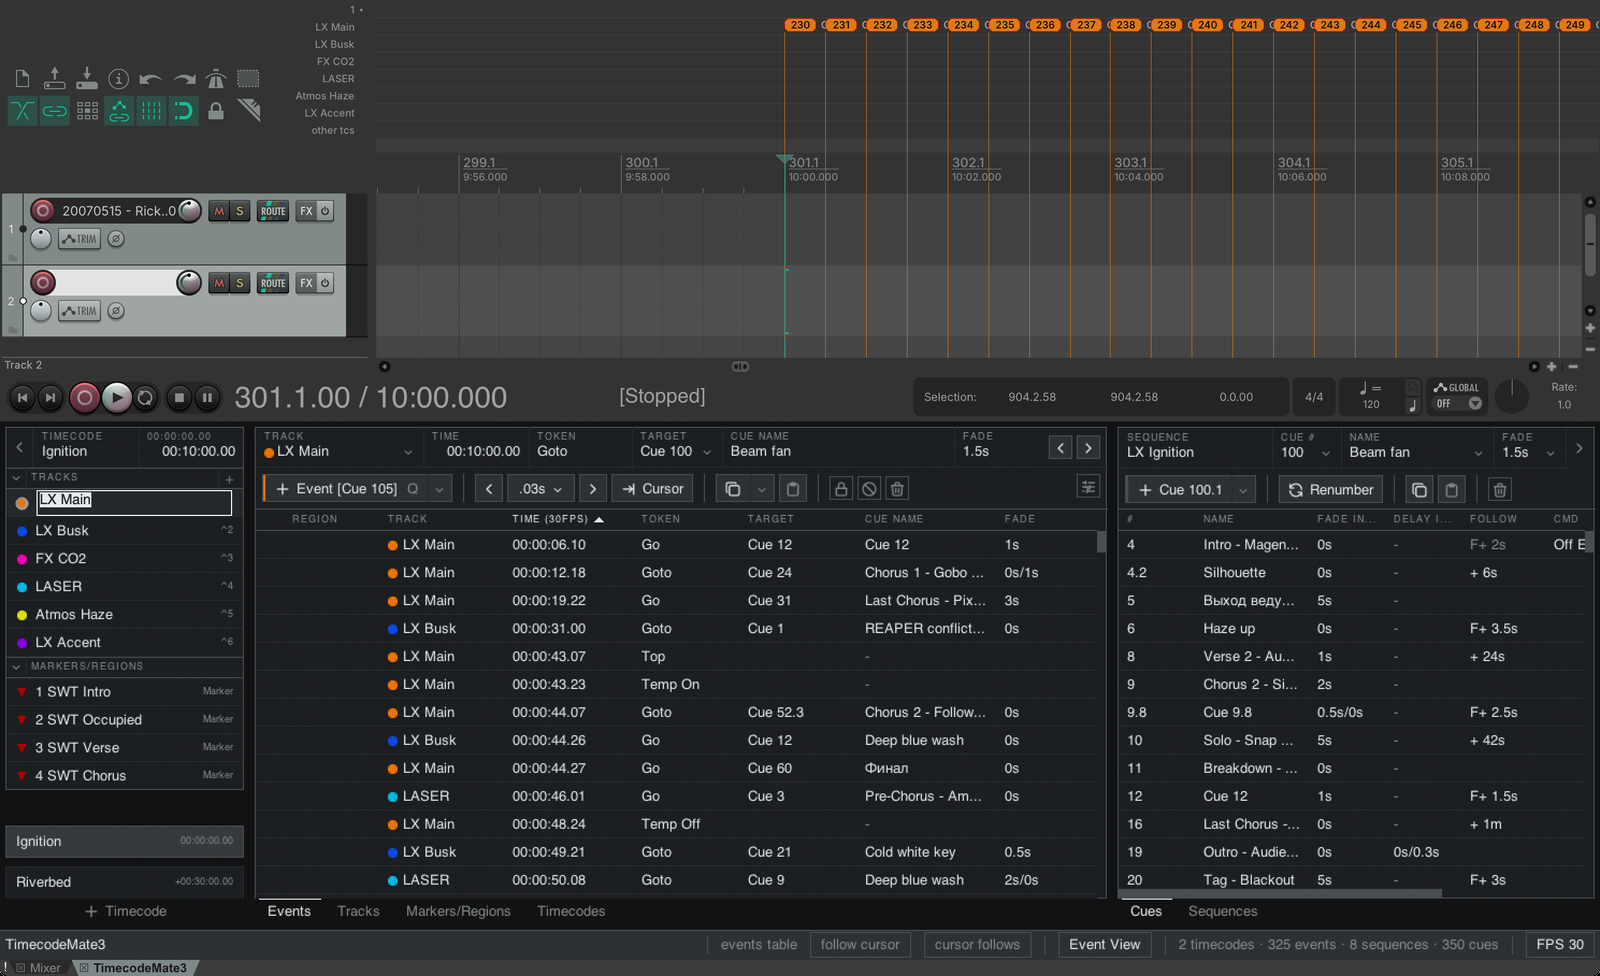This screenshot has height=976, width=1600.
Task: Collapse the Markers/Regions section
Action: pyautogui.click(x=16, y=666)
